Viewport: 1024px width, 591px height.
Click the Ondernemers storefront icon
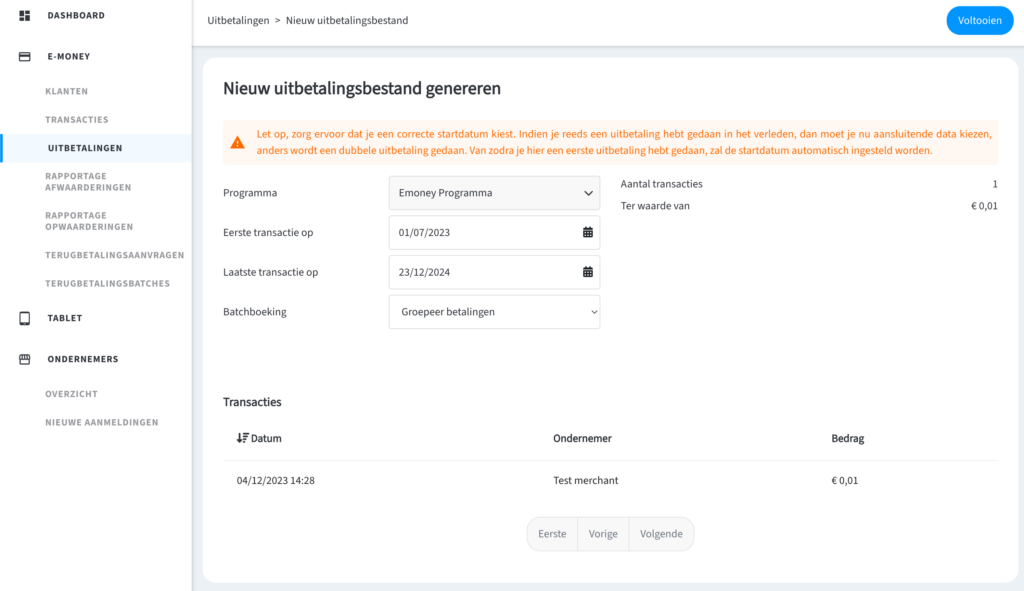click(25, 359)
